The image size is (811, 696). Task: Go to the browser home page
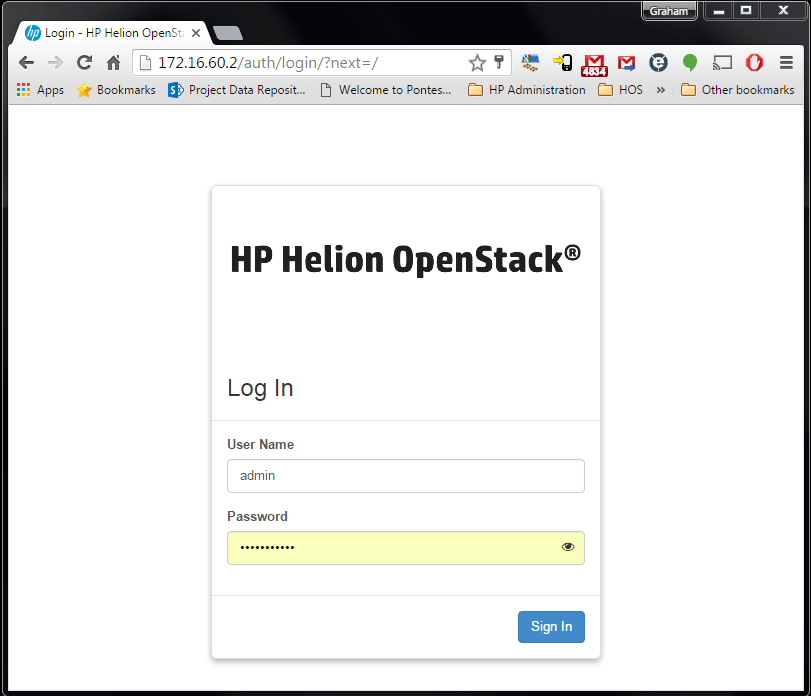pos(114,63)
